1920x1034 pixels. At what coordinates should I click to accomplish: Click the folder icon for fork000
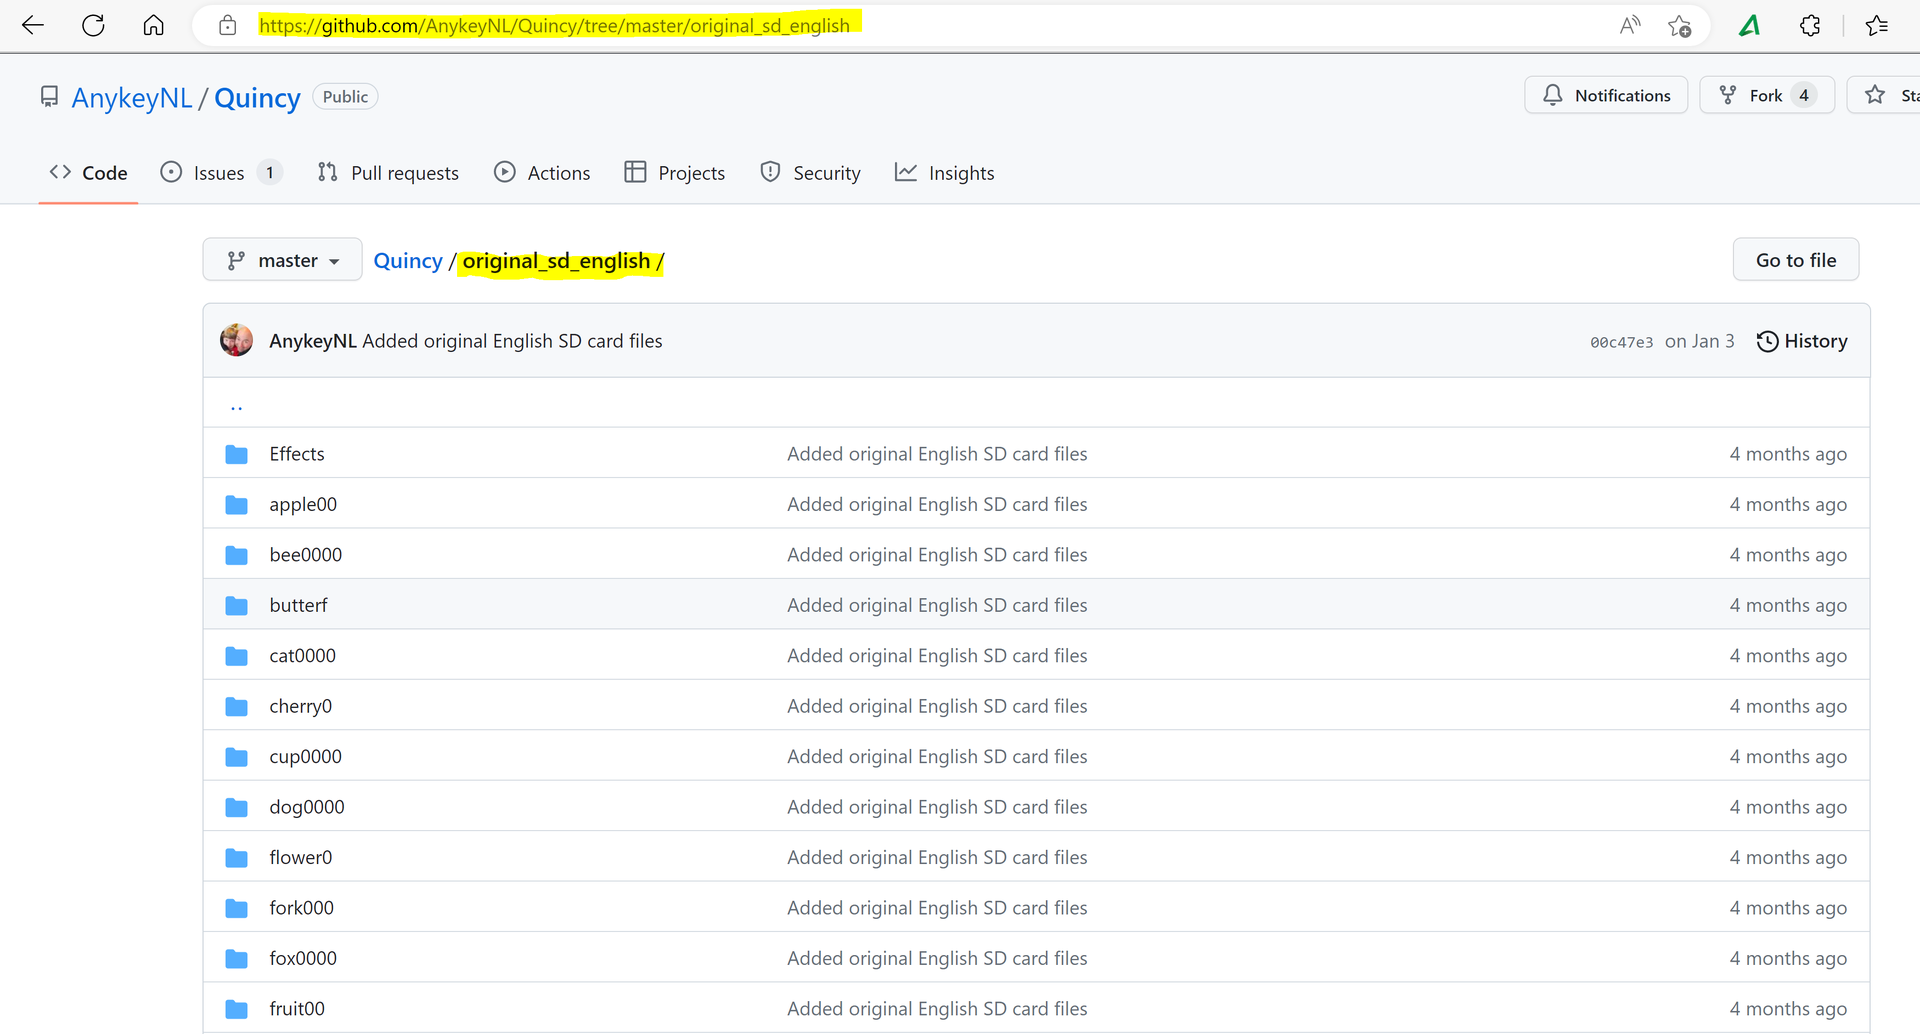coord(237,908)
